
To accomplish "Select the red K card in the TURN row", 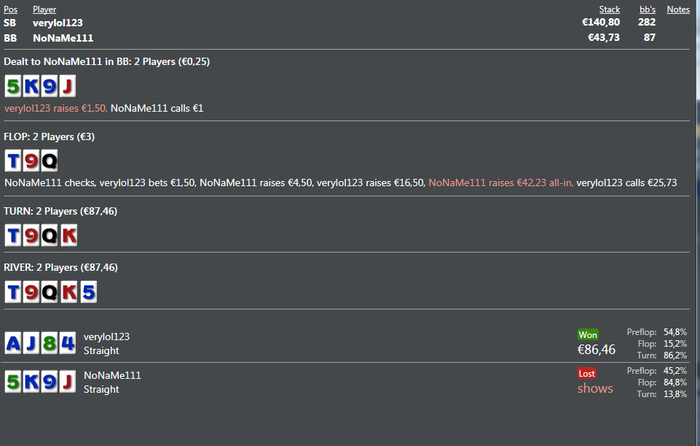I will point(67,235).
